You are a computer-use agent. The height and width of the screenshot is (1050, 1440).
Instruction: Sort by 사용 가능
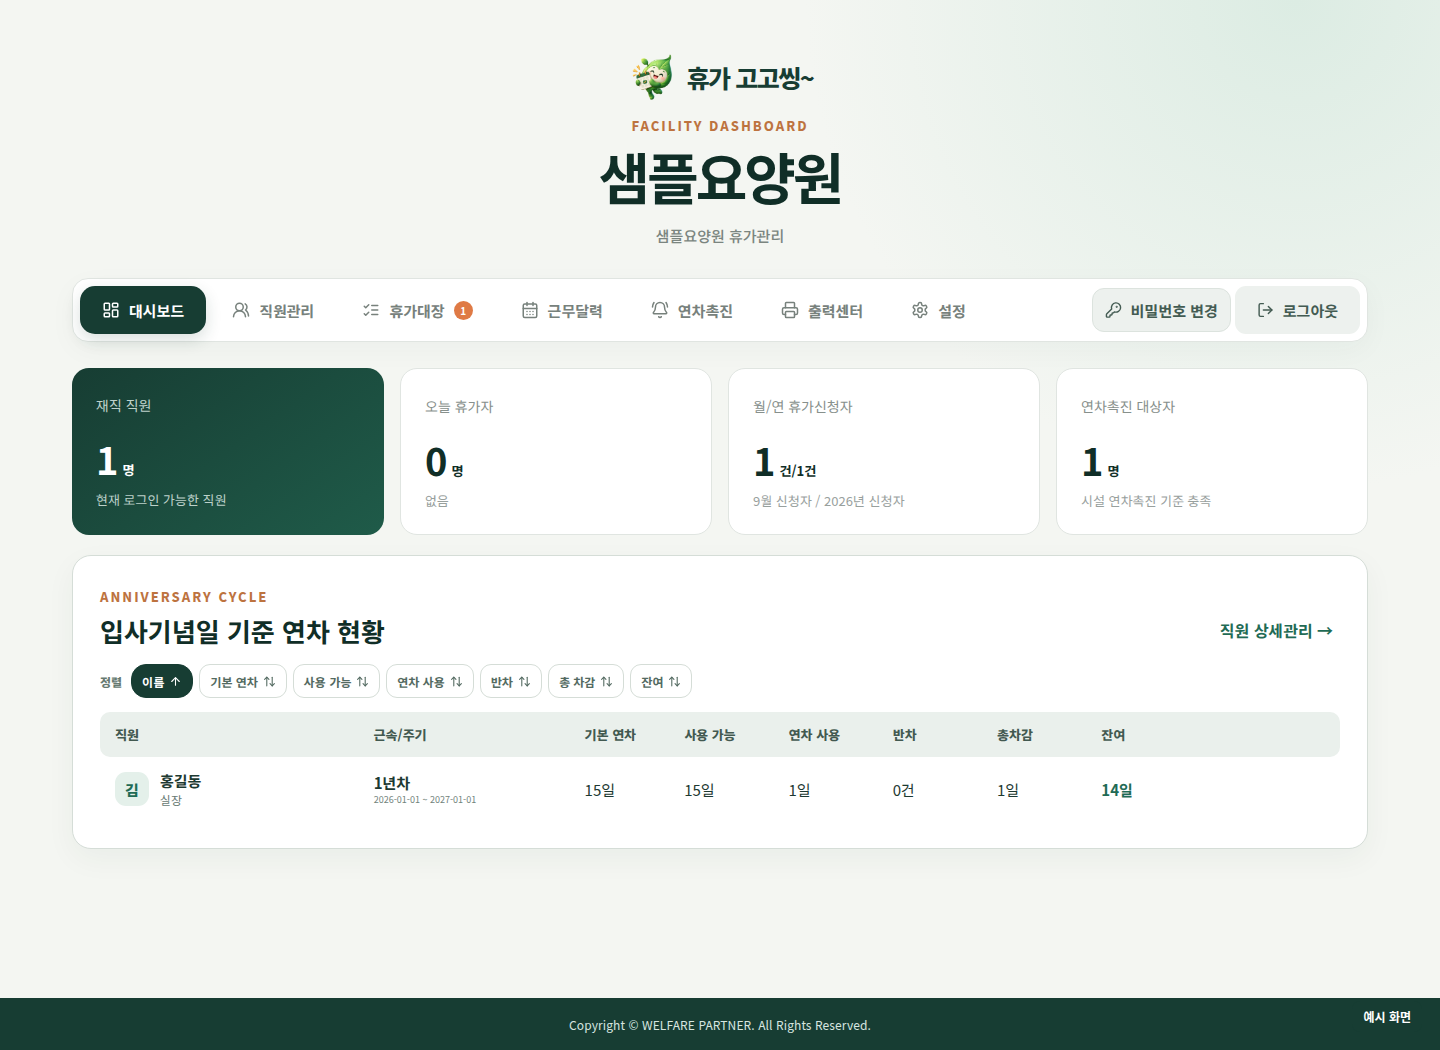tap(336, 681)
